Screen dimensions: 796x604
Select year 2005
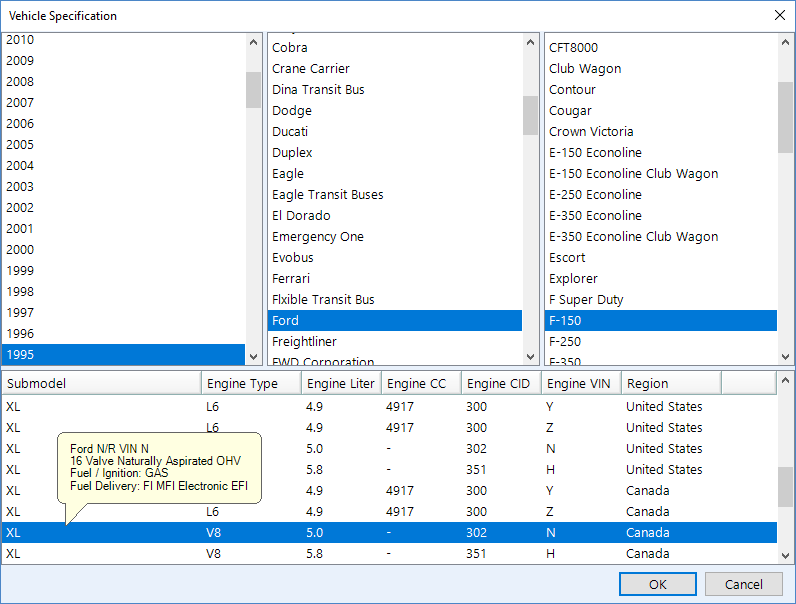point(123,145)
